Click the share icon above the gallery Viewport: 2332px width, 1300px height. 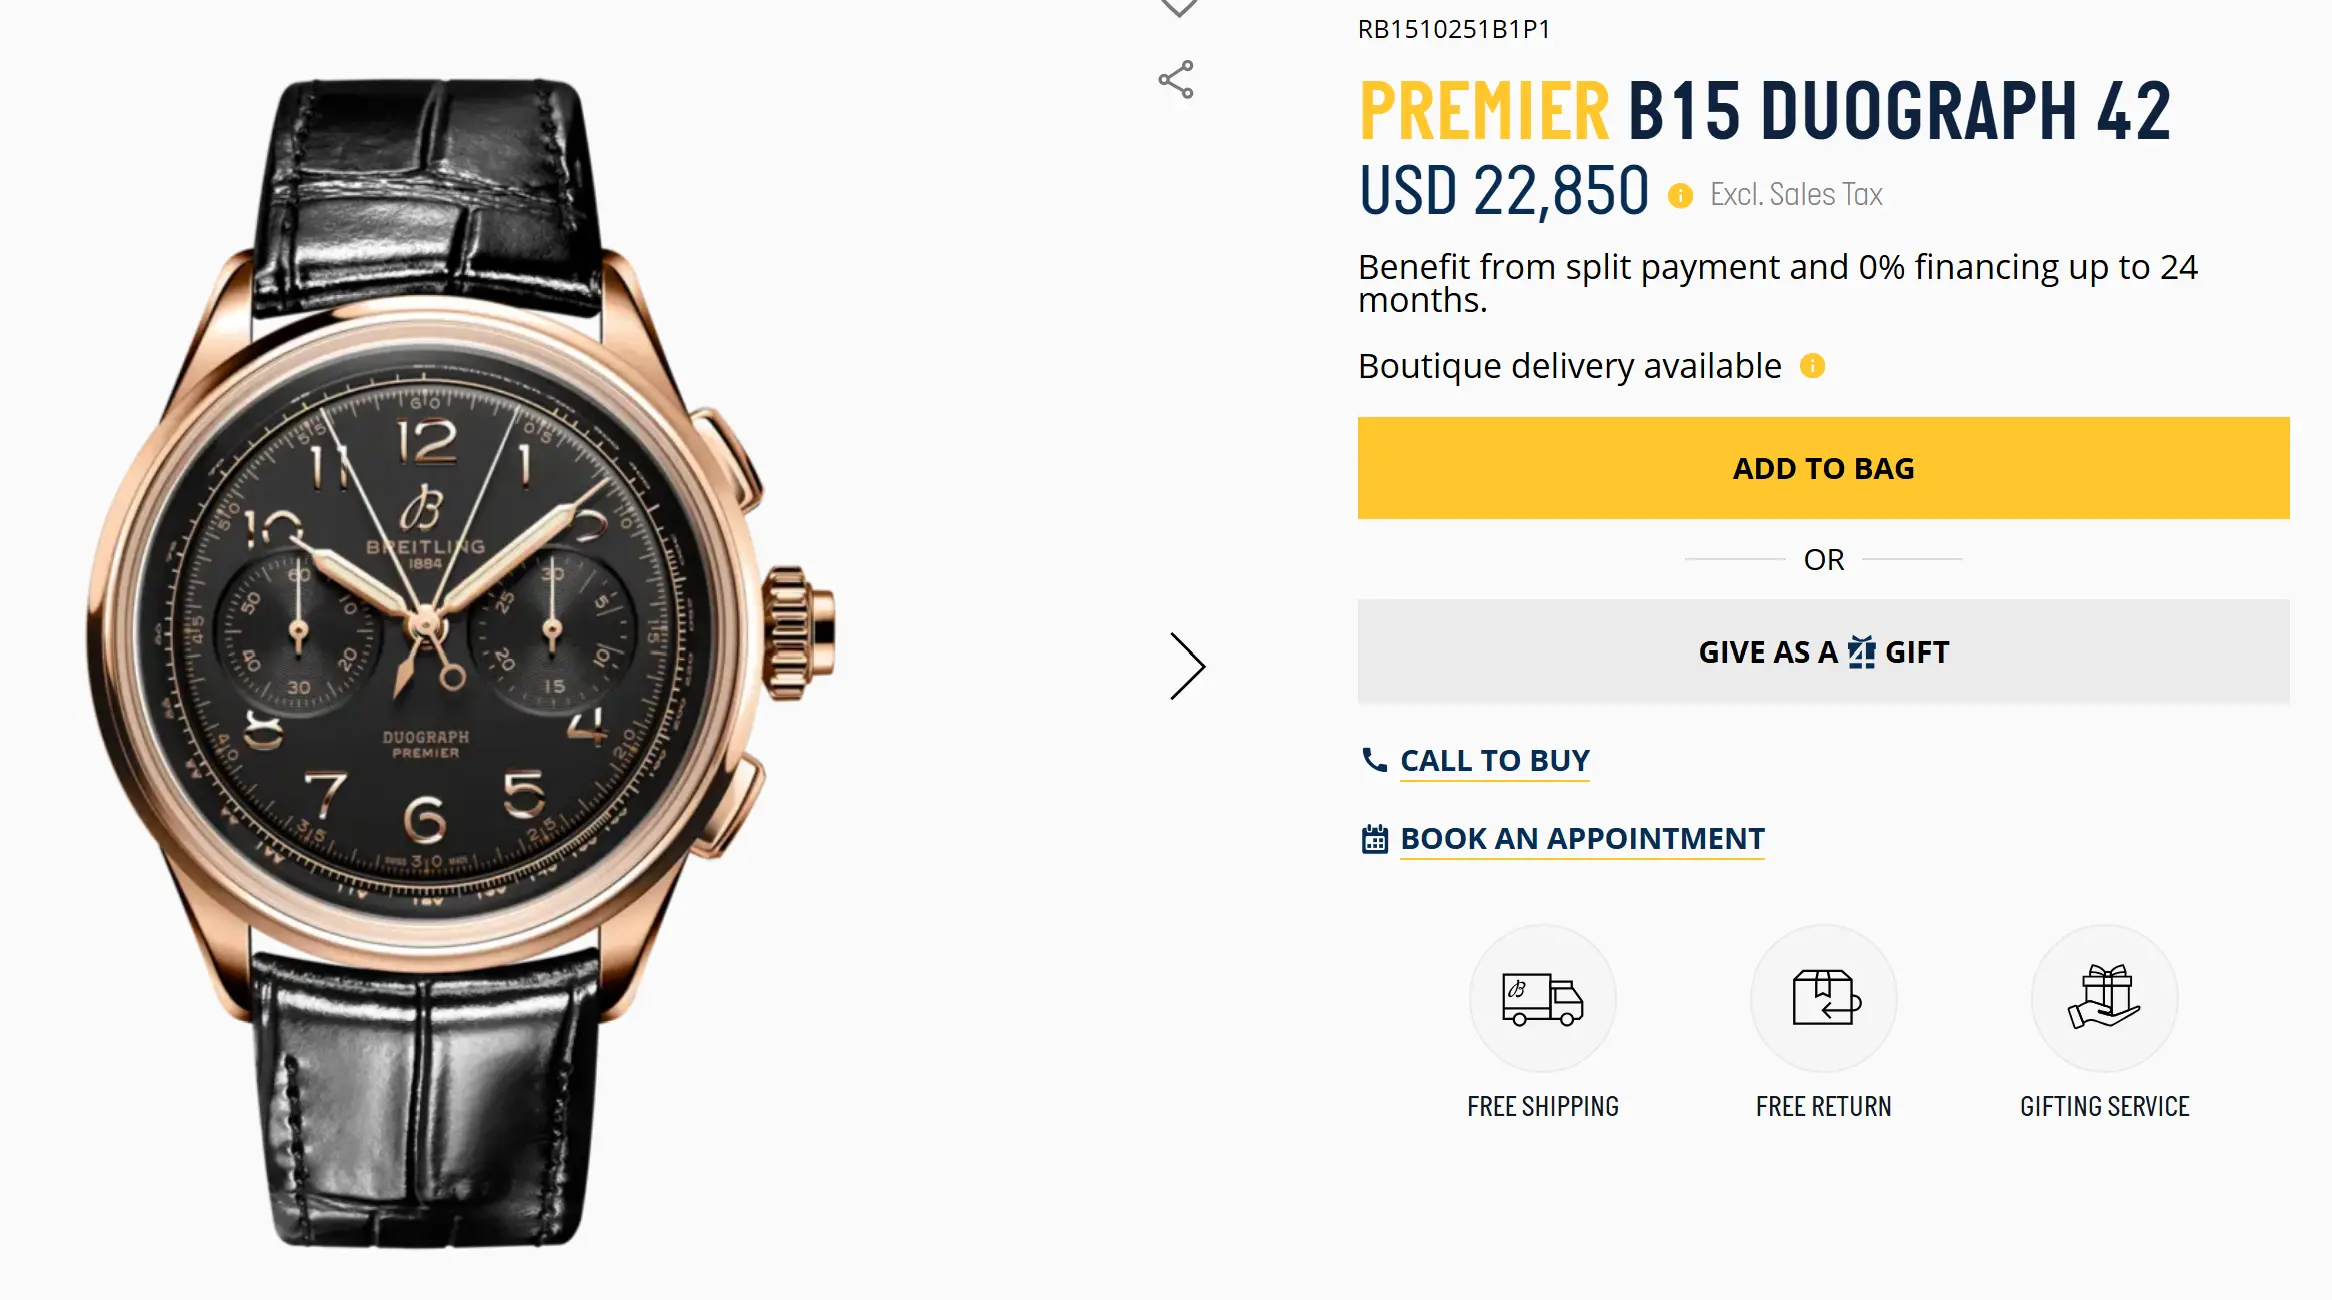[x=1176, y=80]
